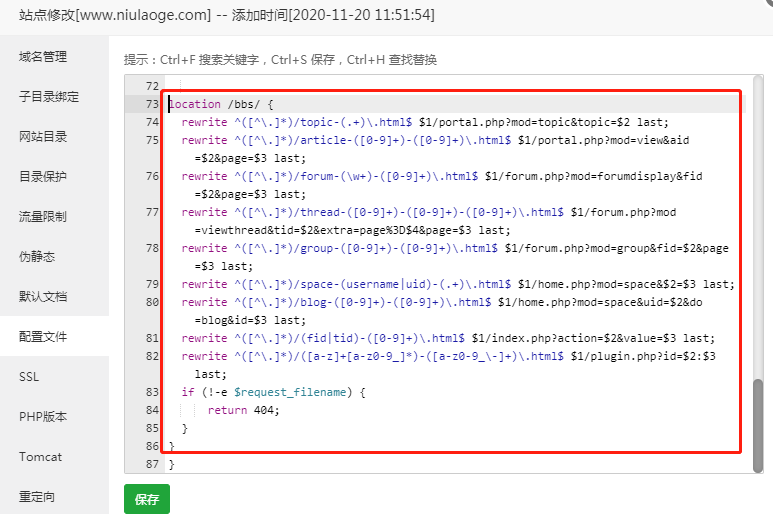773x514 pixels.
Task: Click line number 83 in gutter
Action: click(x=152, y=392)
